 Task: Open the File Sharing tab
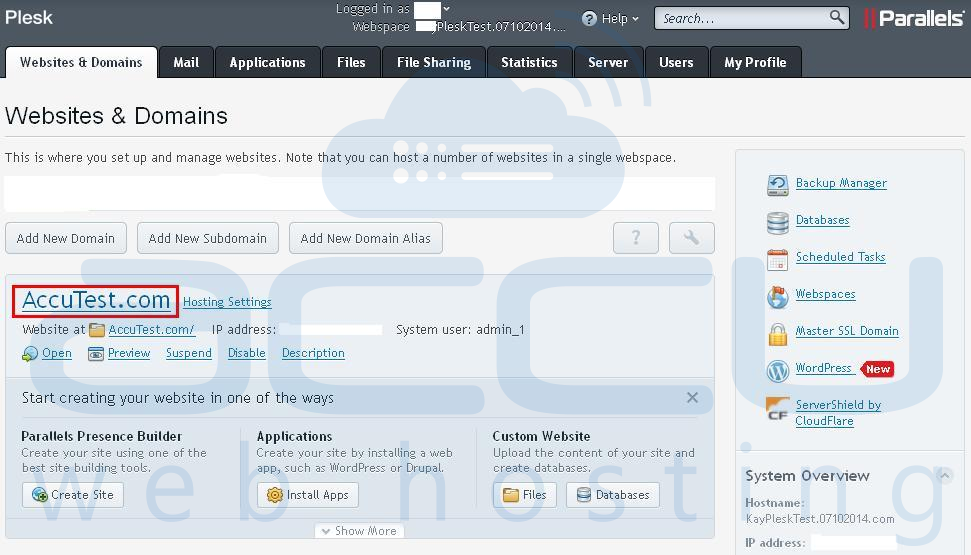(x=433, y=62)
